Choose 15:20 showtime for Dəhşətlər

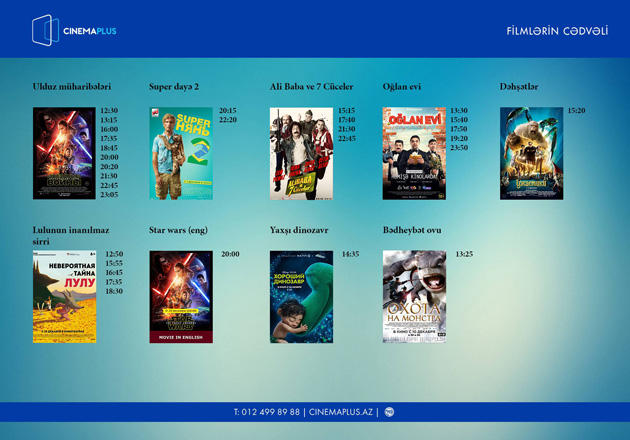pos(576,111)
